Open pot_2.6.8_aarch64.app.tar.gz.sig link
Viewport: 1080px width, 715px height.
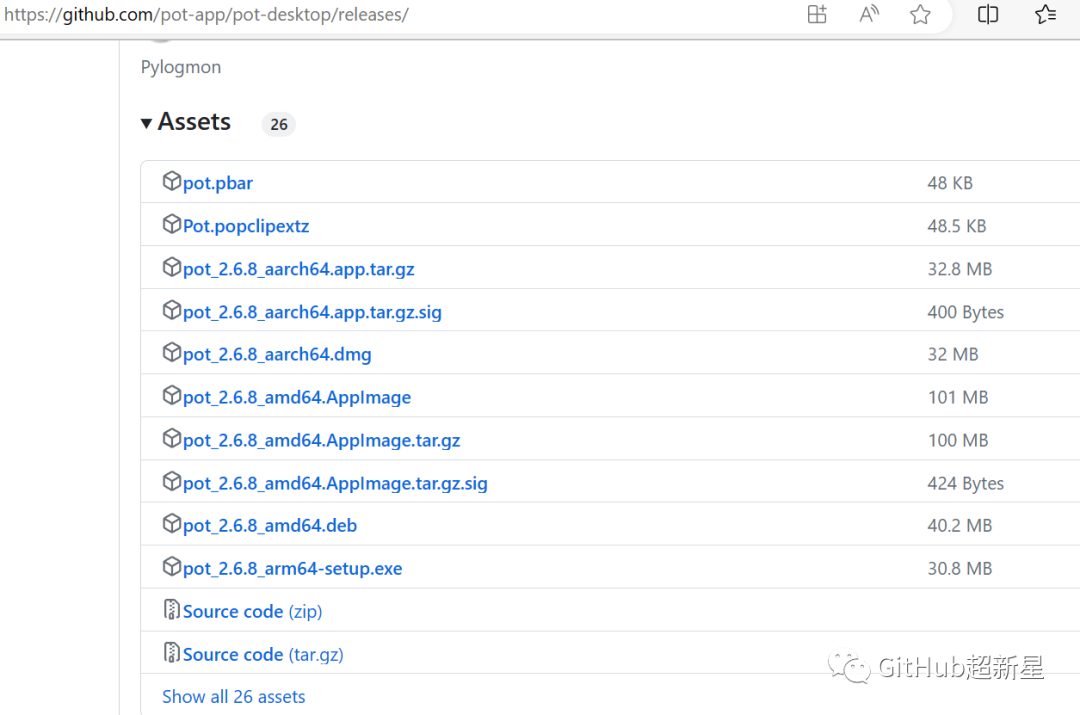[312, 312]
